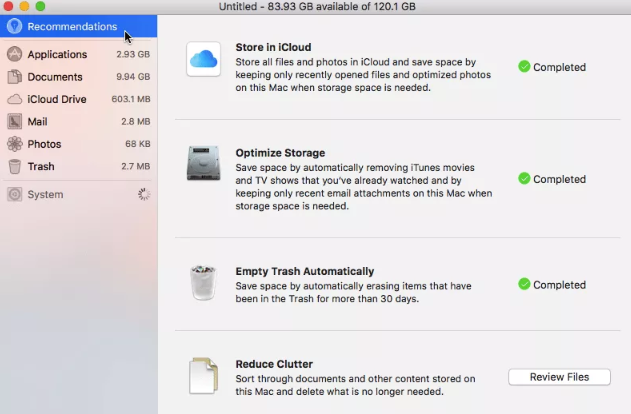Click the 2.93 GB Applications size
The width and height of the screenshot is (631, 414).
click(x=133, y=54)
